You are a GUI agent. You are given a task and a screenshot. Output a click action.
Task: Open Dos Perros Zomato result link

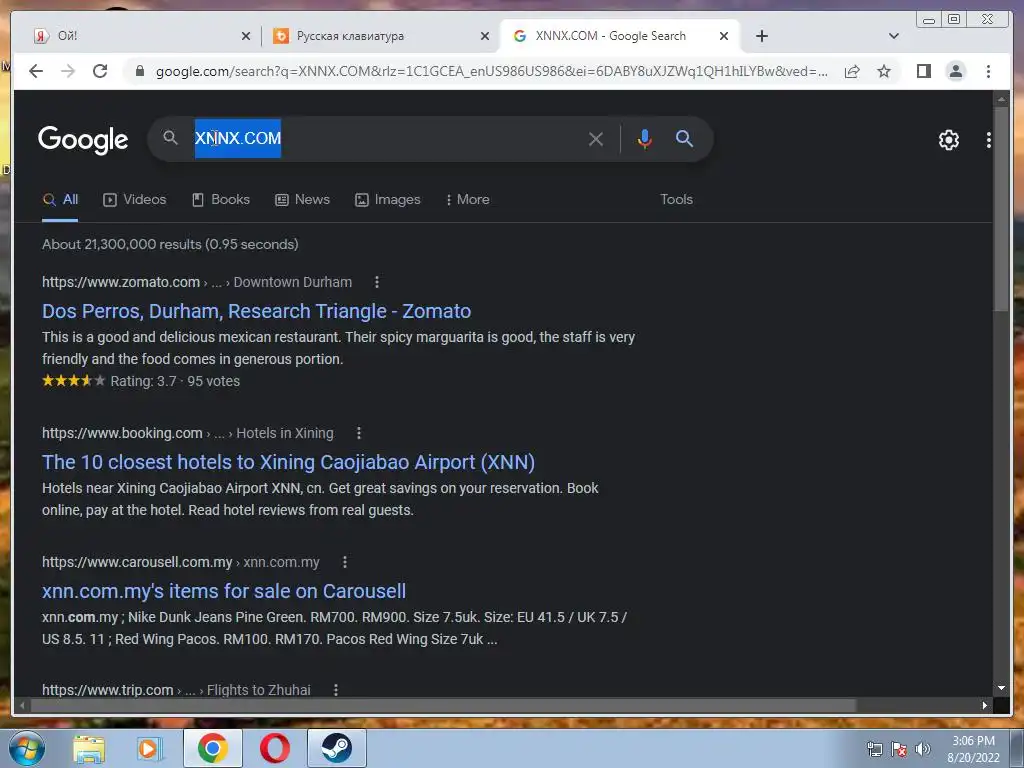coord(257,311)
